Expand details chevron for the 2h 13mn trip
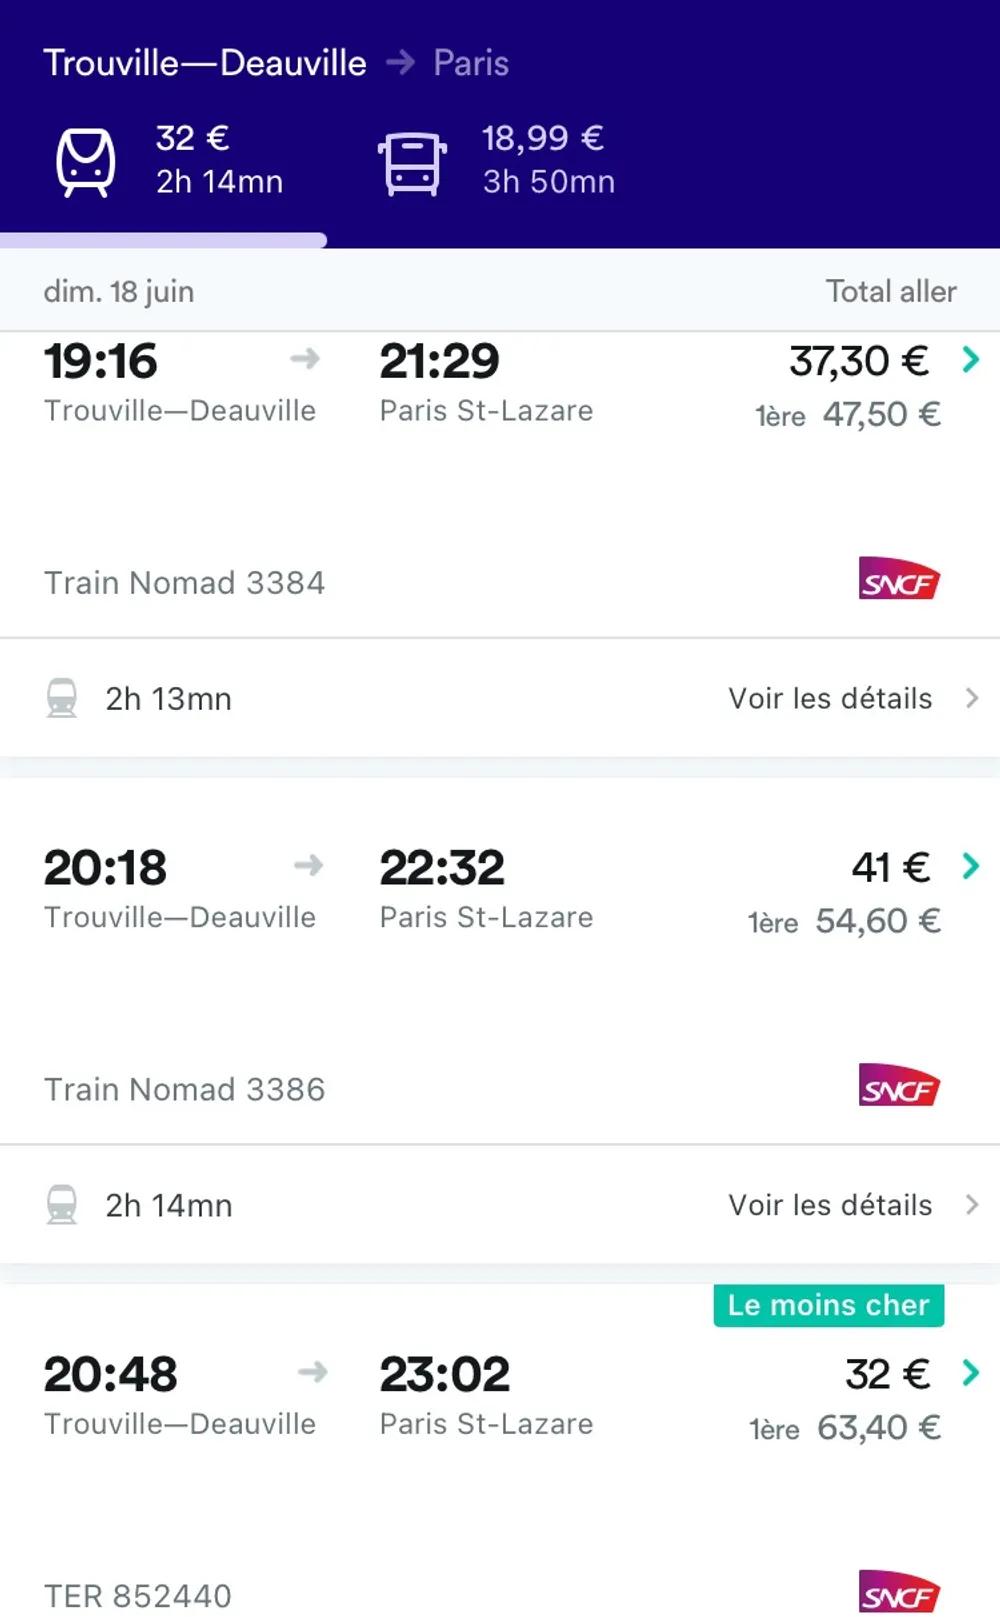The width and height of the screenshot is (1000, 1617). 972,698
